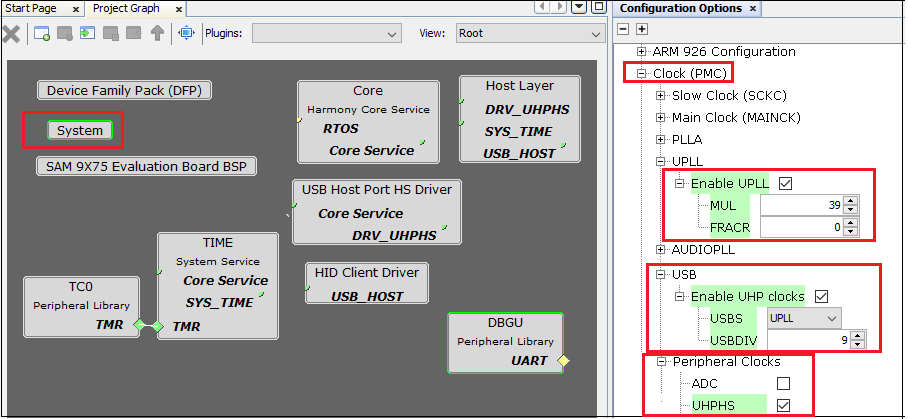Expand the Slow Clock (SCKC) node
The width and height of the screenshot is (908, 419).
pyautogui.click(x=660, y=96)
